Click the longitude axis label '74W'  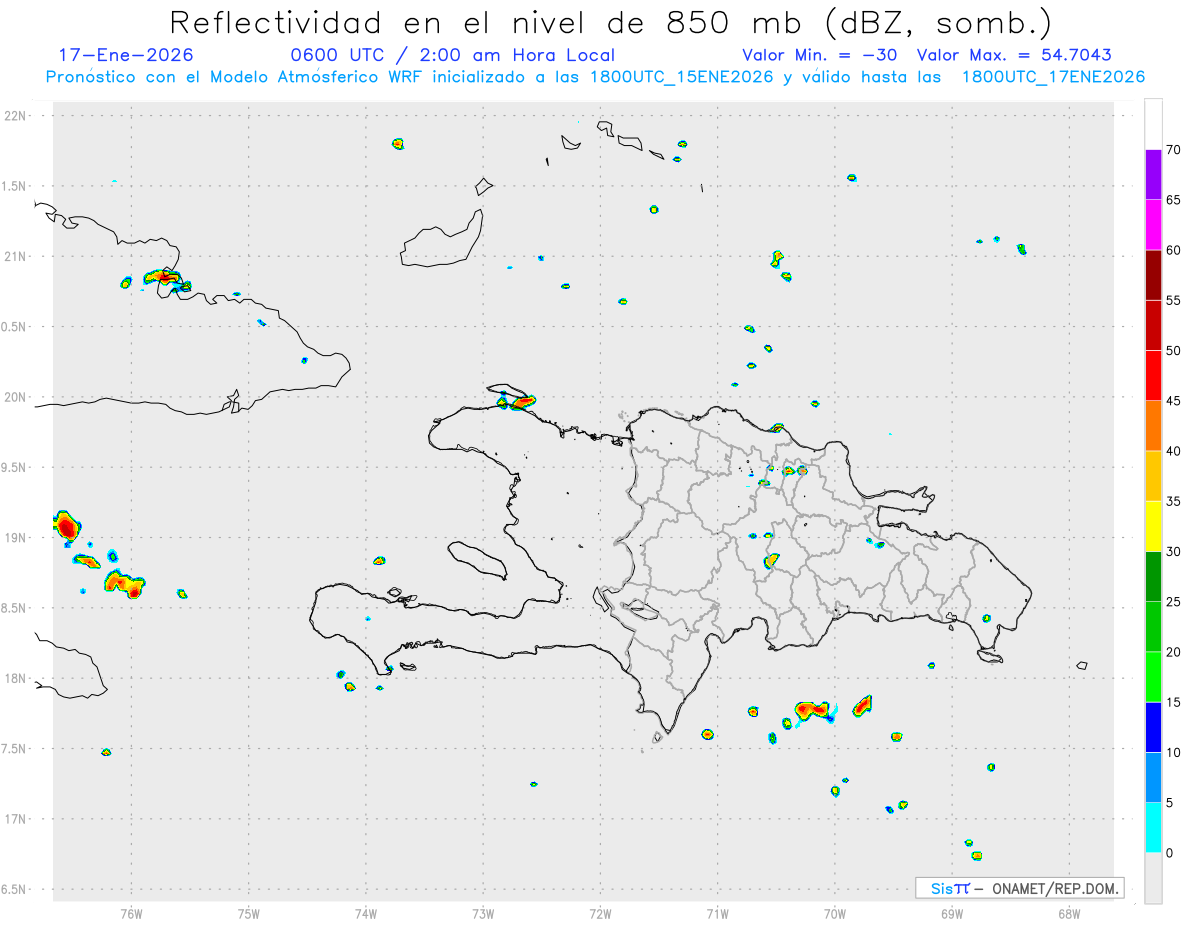pos(366,913)
